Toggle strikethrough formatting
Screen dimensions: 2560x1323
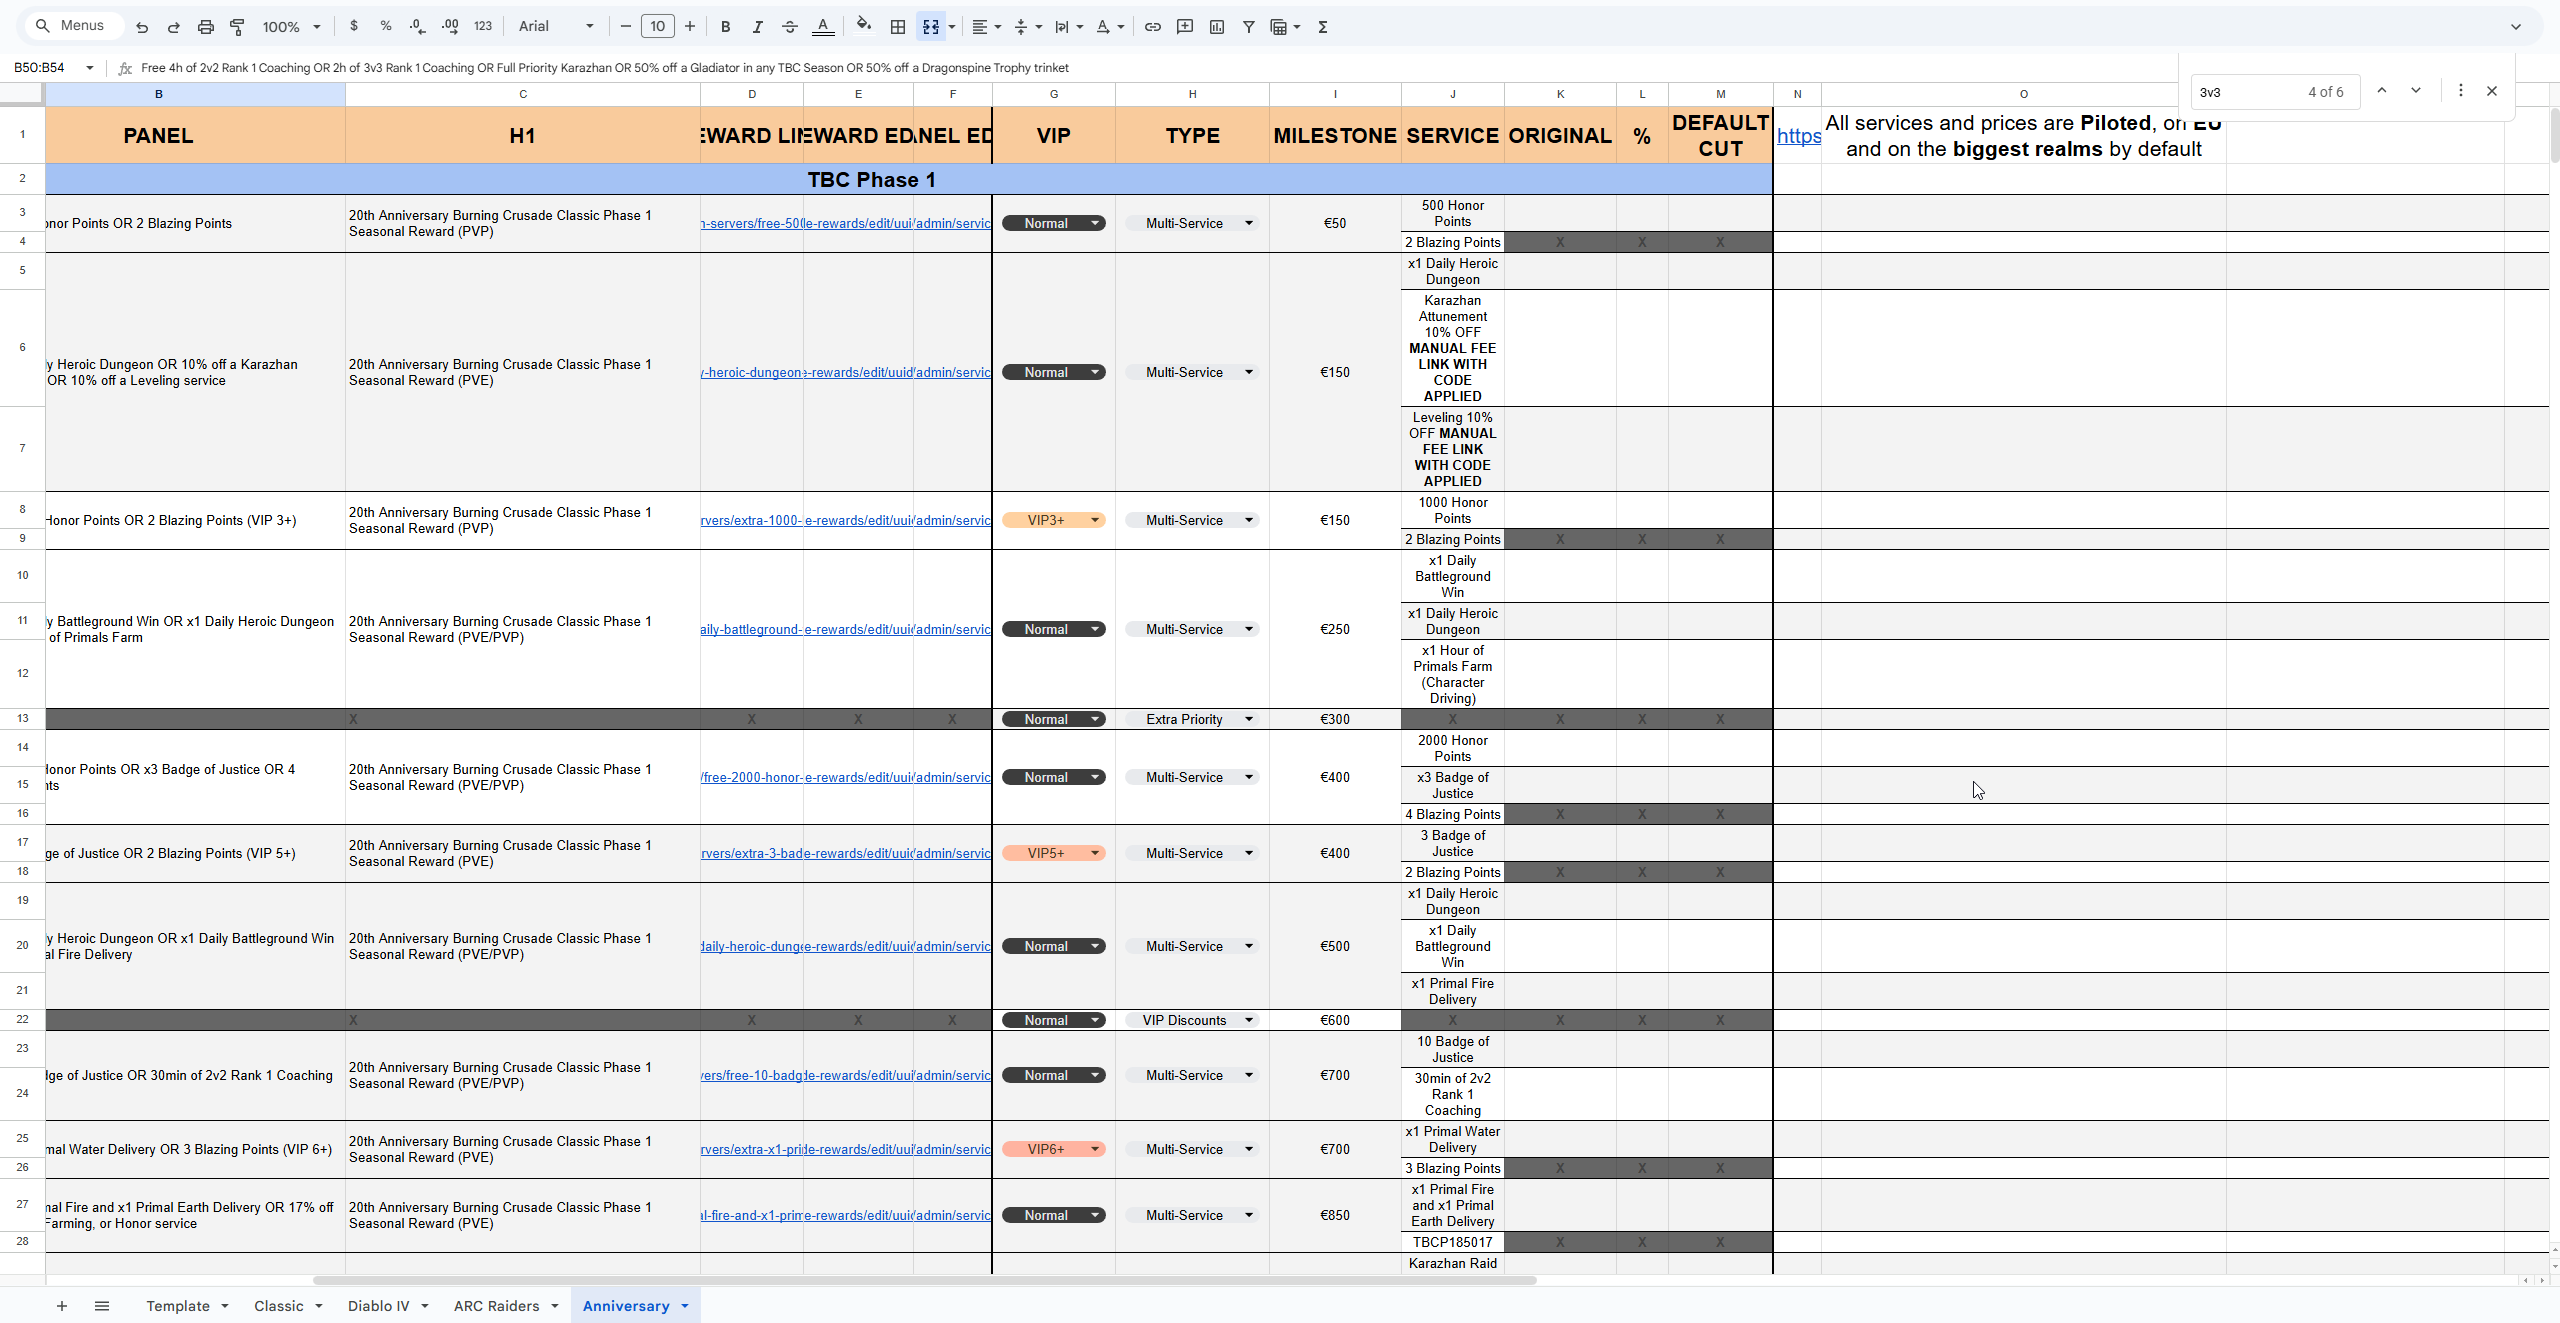coord(789,27)
